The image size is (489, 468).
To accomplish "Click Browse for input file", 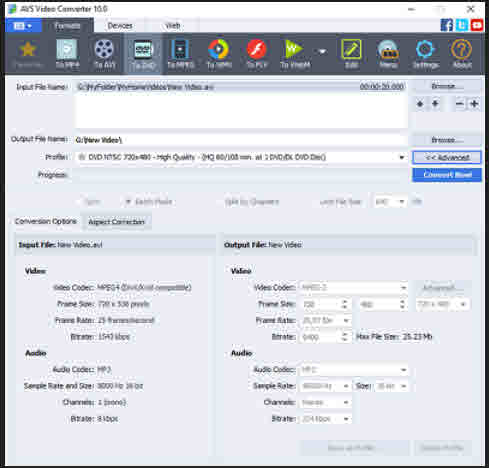I will click(x=447, y=87).
